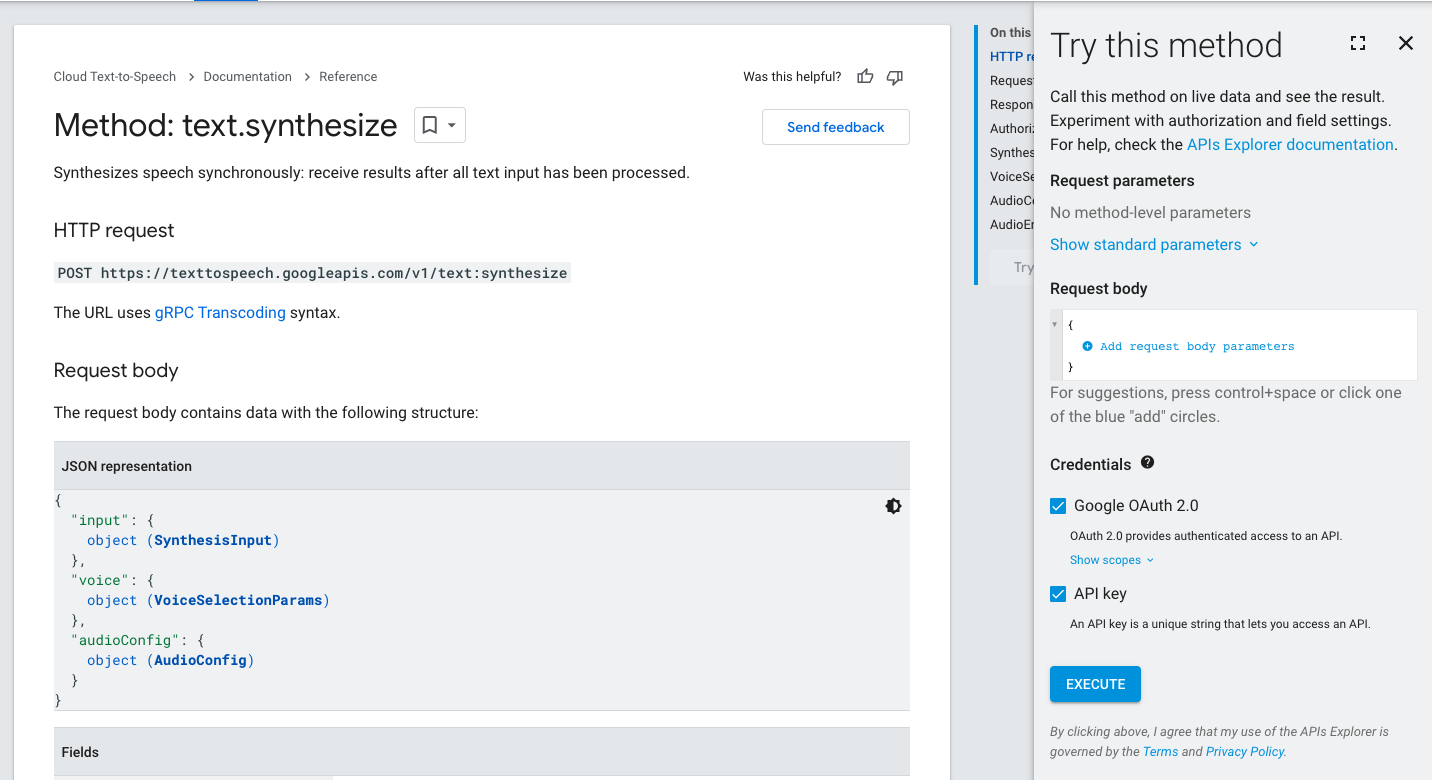This screenshot has height=780, width=1432.
Task: Click the "No method-level parameters" text
Action: tap(1150, 213)
